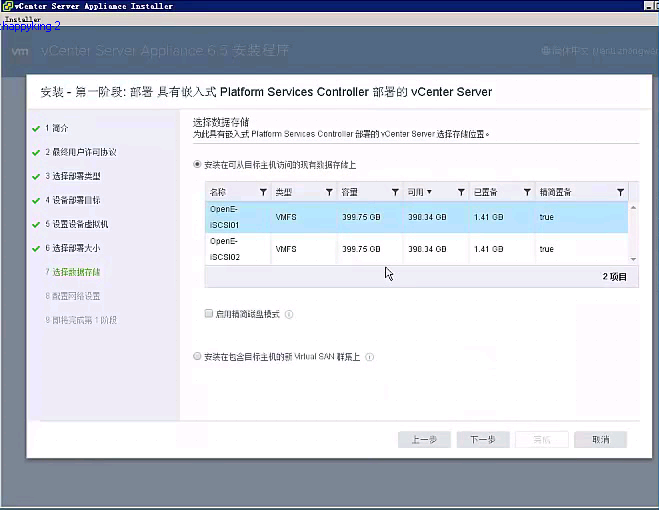Click the installer title bar icon

[7, 6]
